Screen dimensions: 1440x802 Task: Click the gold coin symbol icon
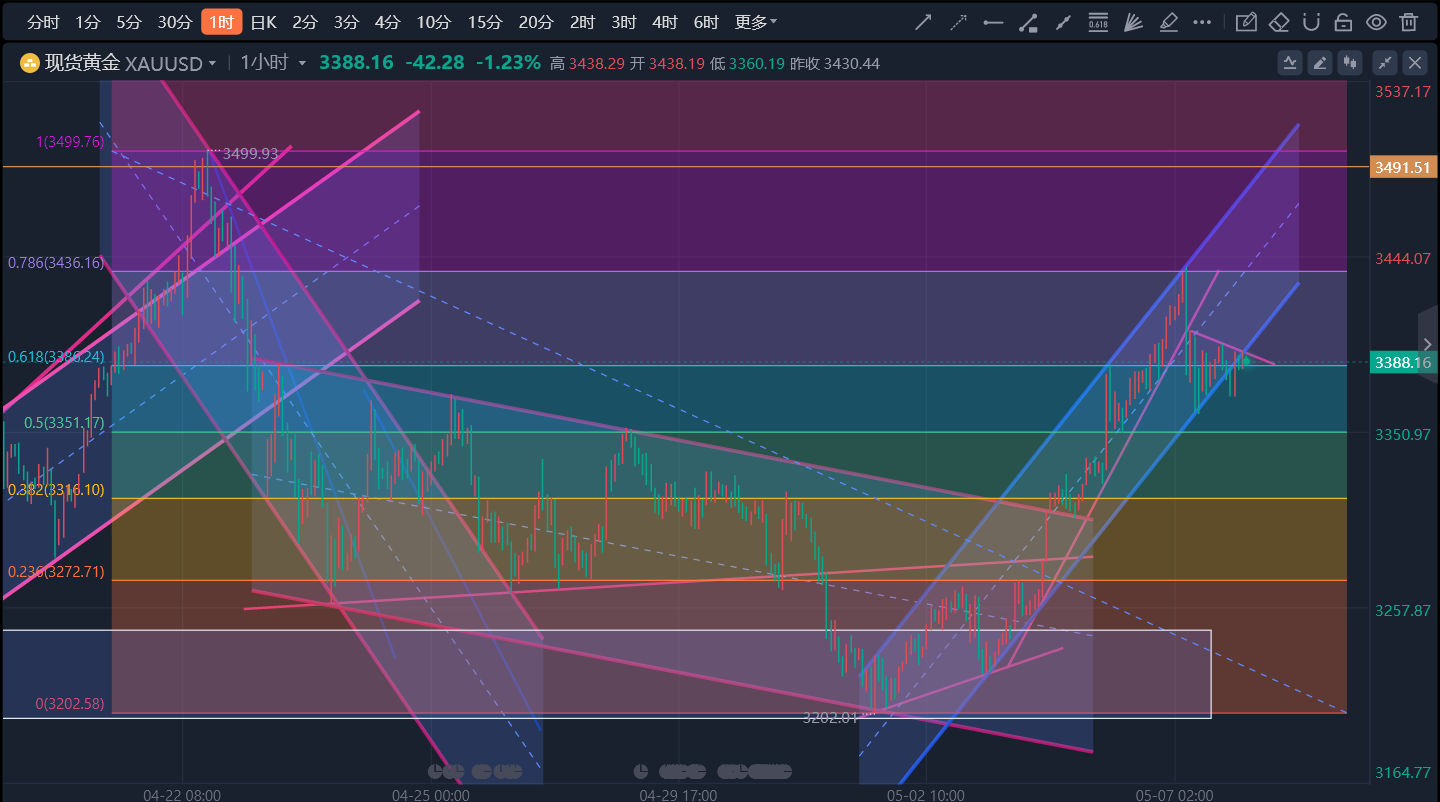[30, 63]
